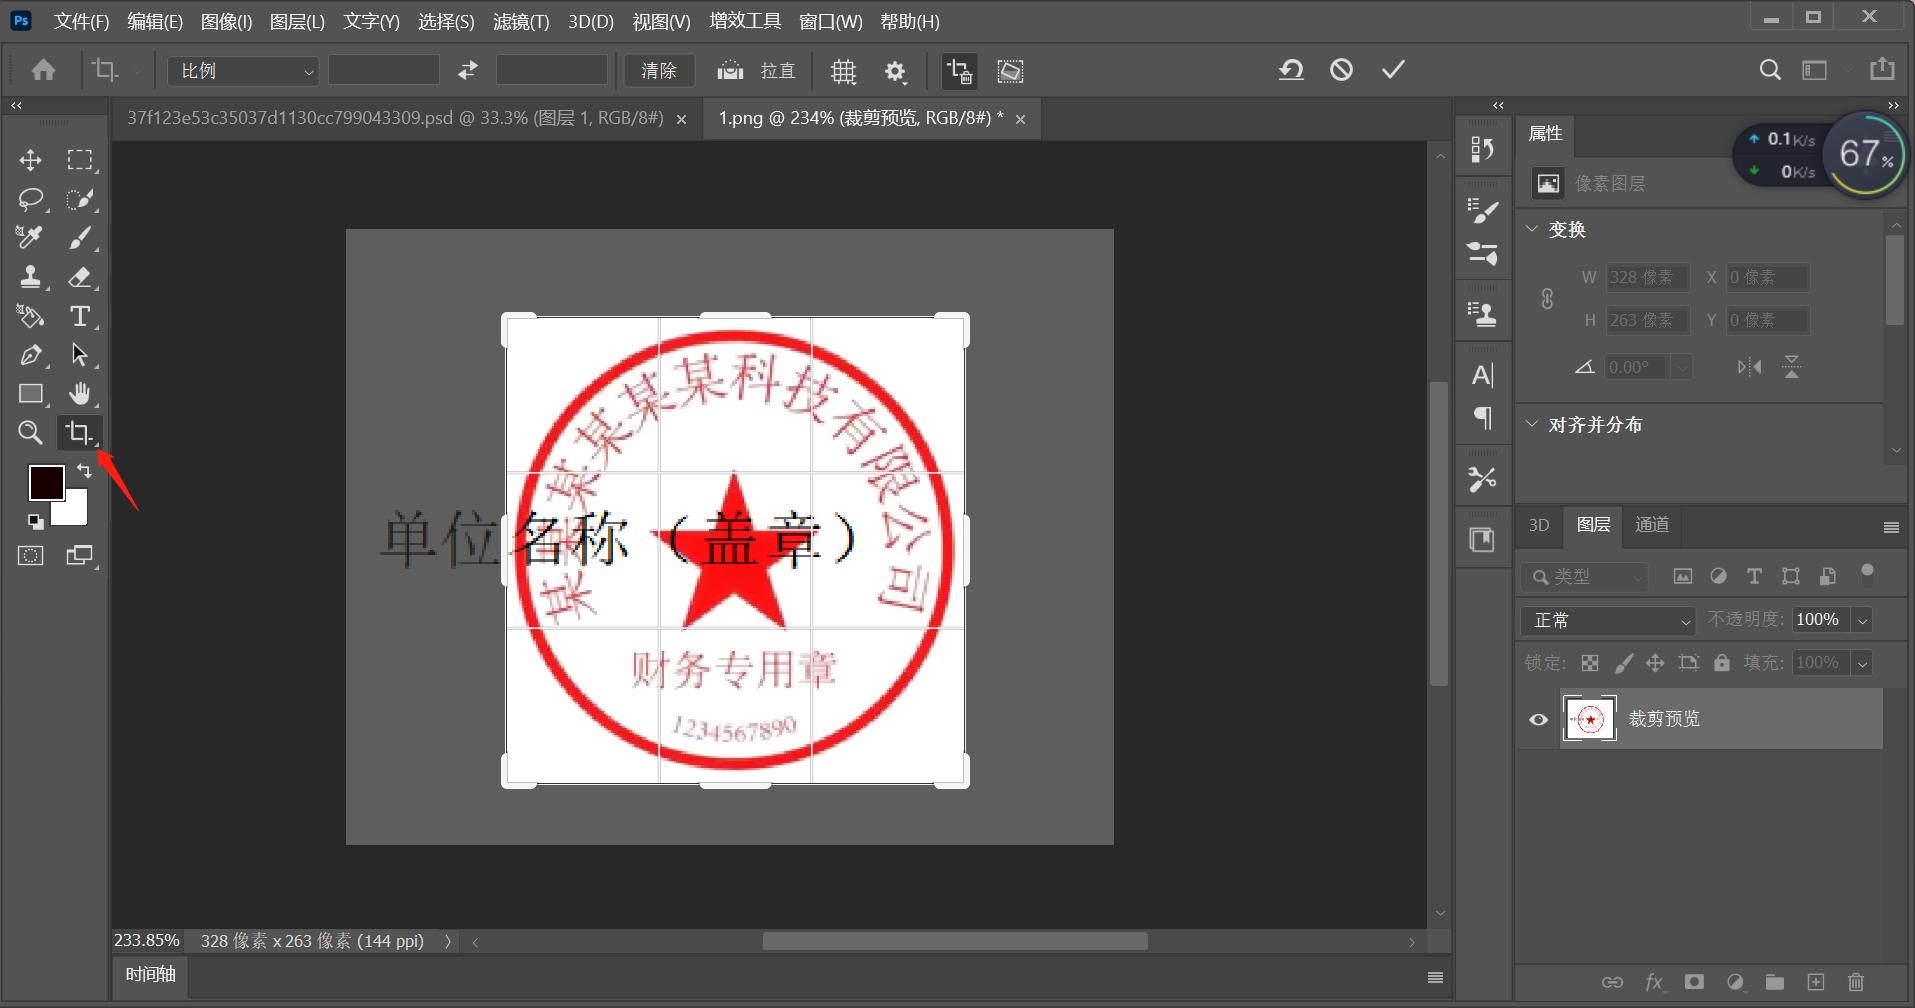Hide the 裁剪预览 layer
1915x1008 pixels.
click(1538, 719)
